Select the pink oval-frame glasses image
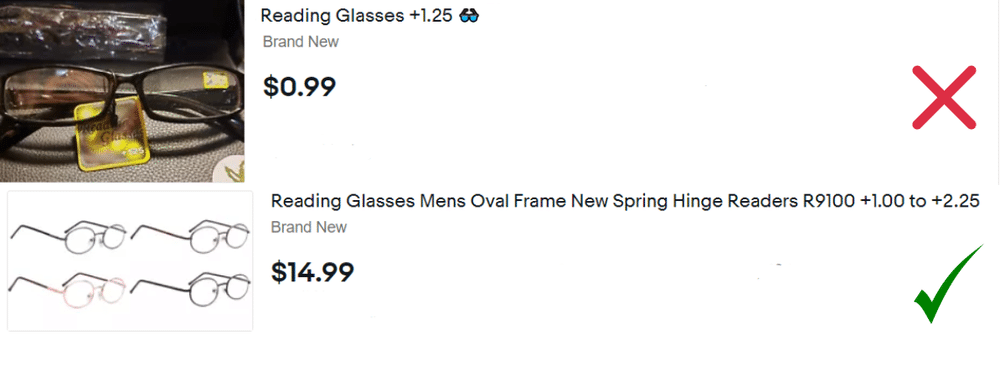Screen dimensions: 1000x370 coord(67,287)
